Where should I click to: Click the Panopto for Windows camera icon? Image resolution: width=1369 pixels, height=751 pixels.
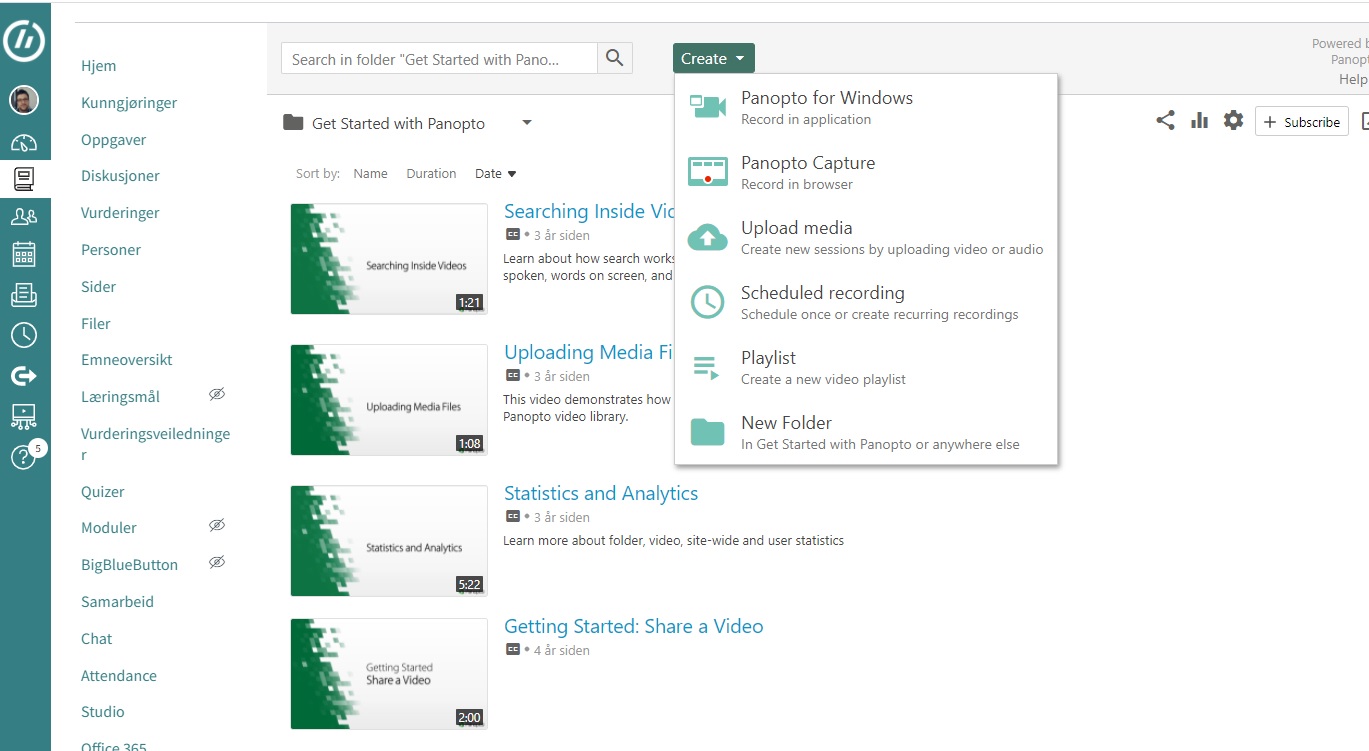click(x=708, y=107)
